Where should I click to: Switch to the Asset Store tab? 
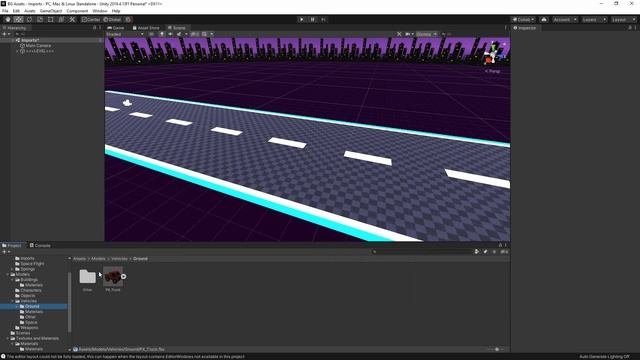click(146, 28)
